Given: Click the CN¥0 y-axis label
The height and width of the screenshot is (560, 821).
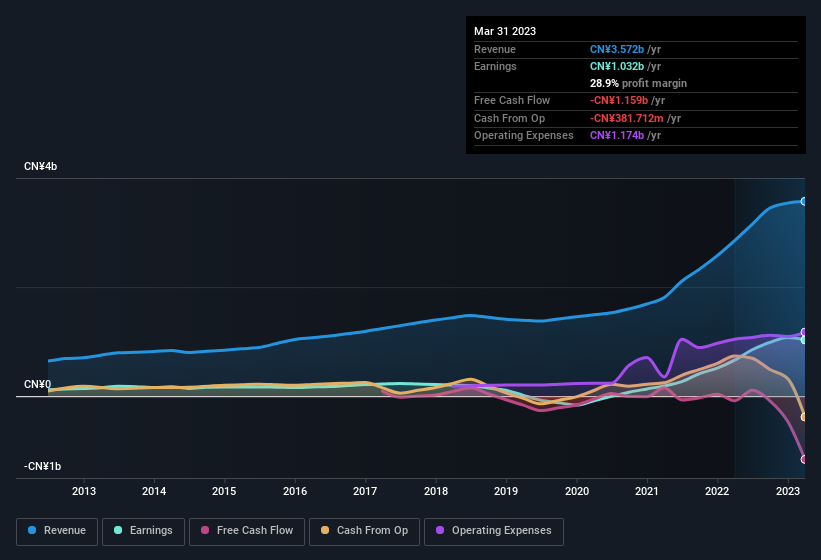Looking at the screenshot, I should pos(38,385).
